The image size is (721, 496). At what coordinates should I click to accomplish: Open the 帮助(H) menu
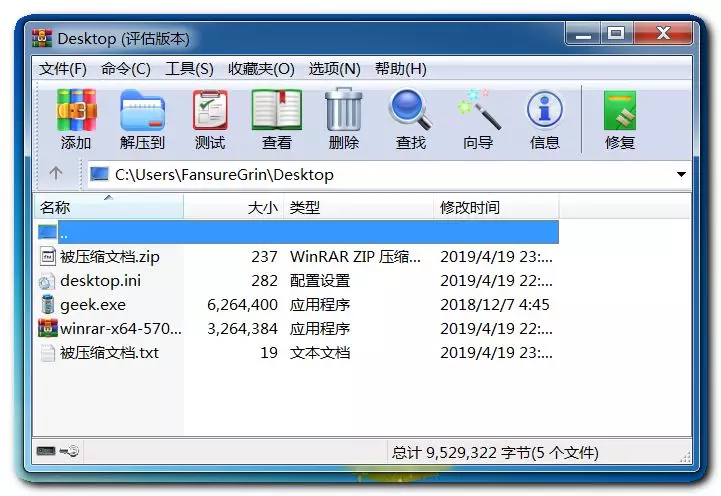click(x=401, y=69)
